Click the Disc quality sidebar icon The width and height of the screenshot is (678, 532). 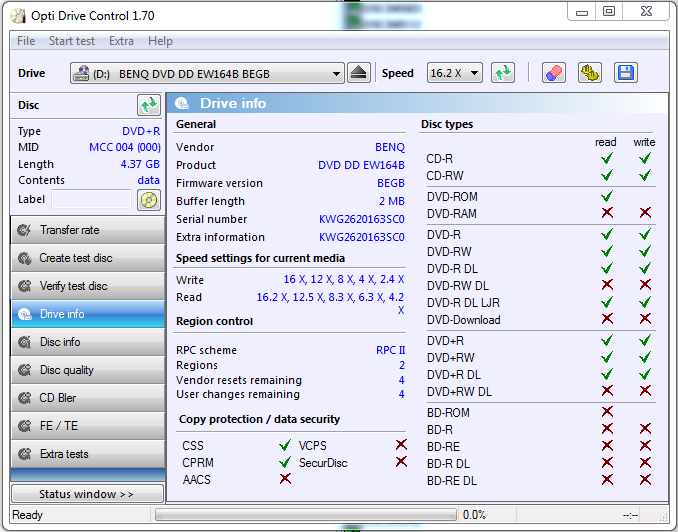click(24, 370)
